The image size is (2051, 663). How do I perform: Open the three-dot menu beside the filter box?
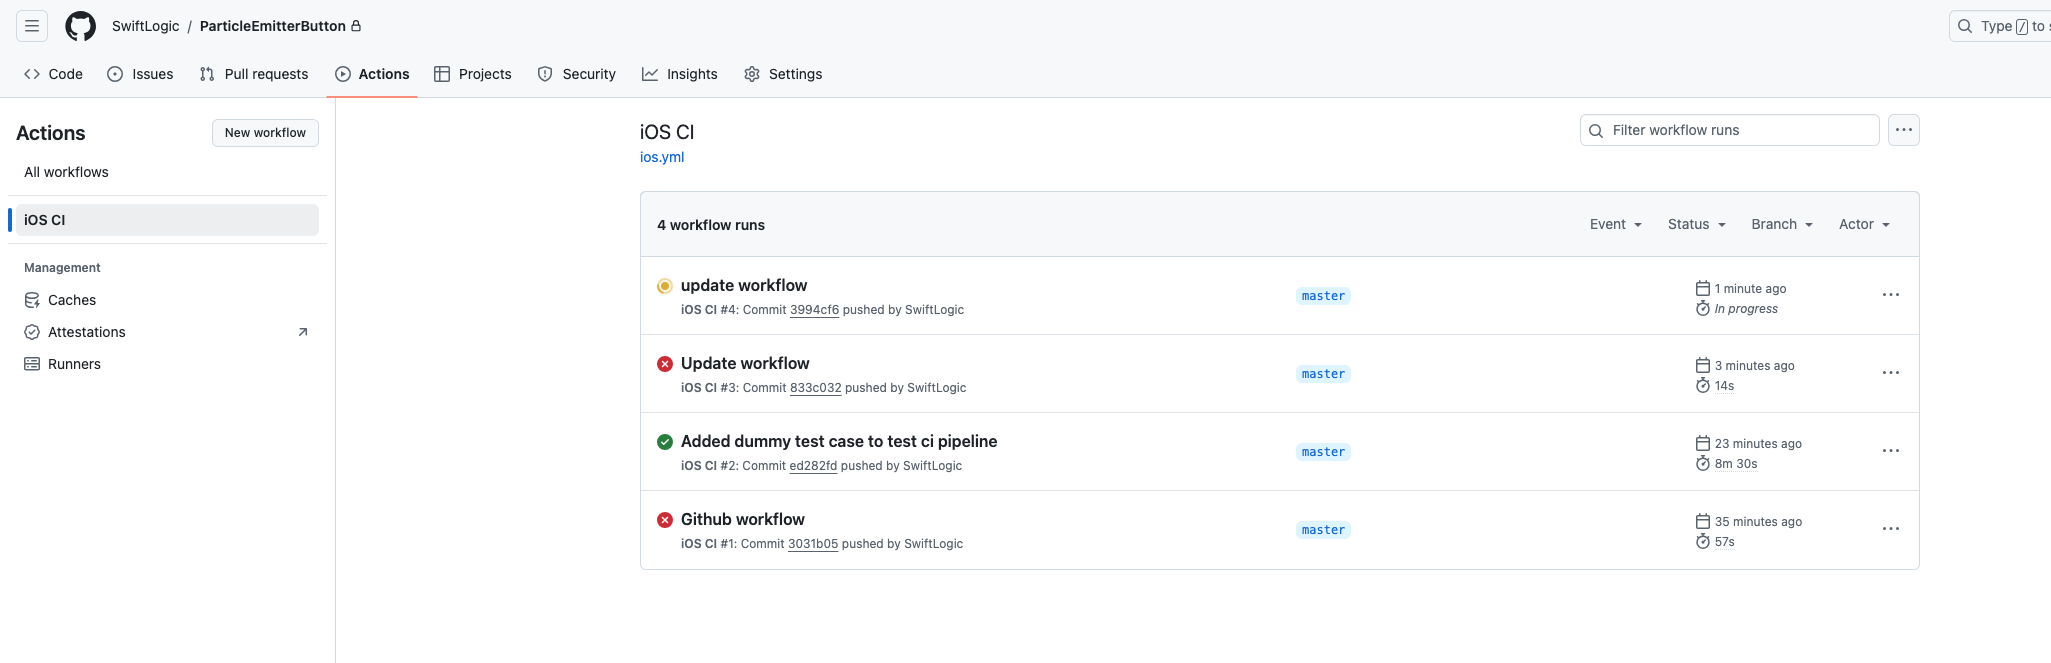1903,130
